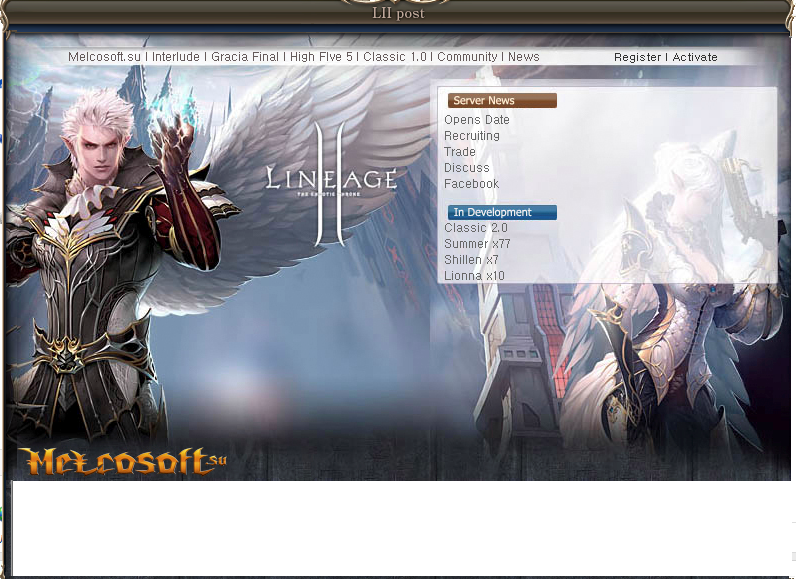Open Classic 1.0 navigation item

[394, 57]
